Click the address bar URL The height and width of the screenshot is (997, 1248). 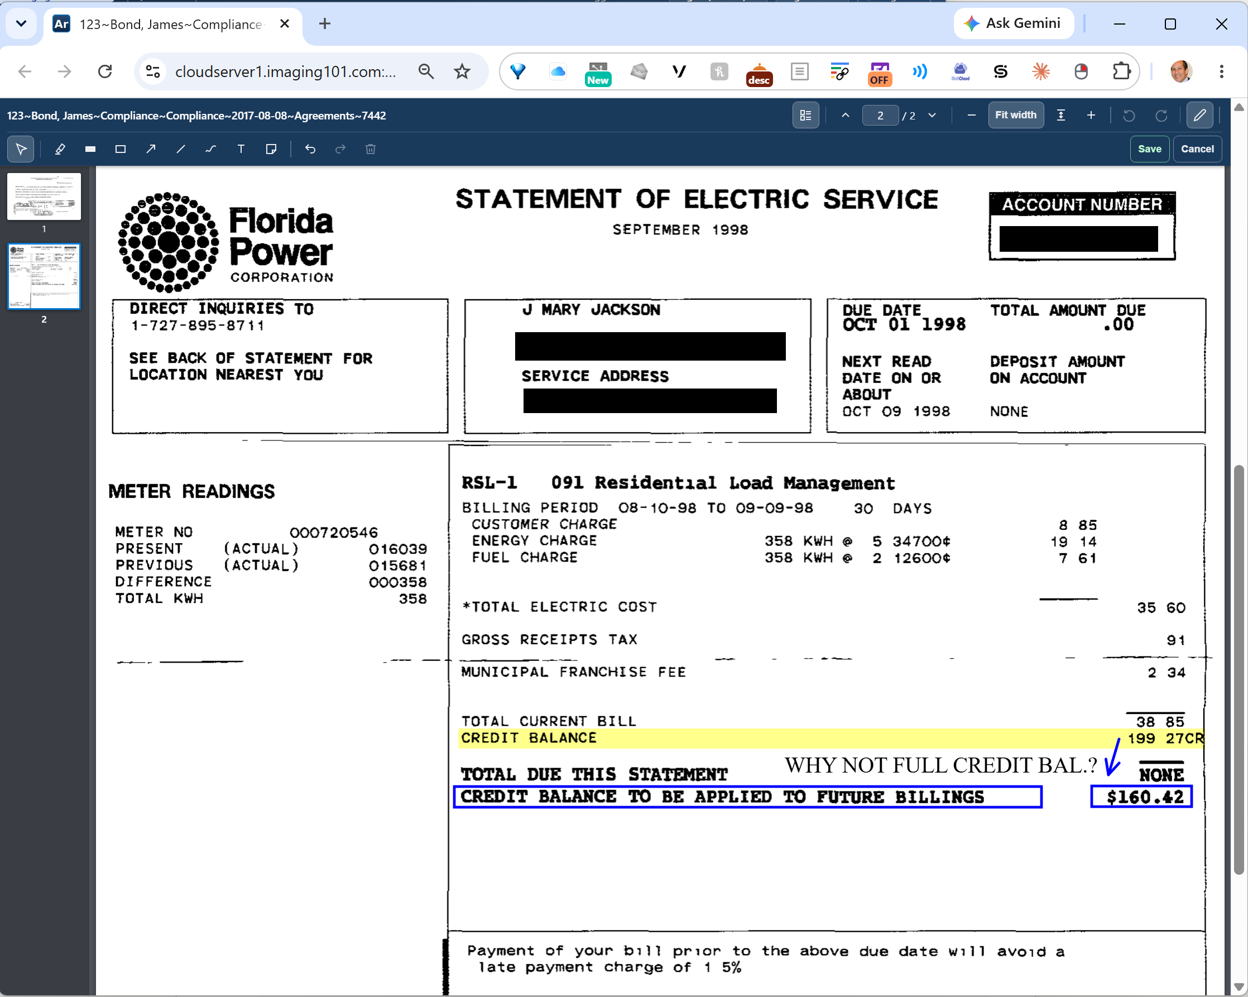(x=285, y=71)
